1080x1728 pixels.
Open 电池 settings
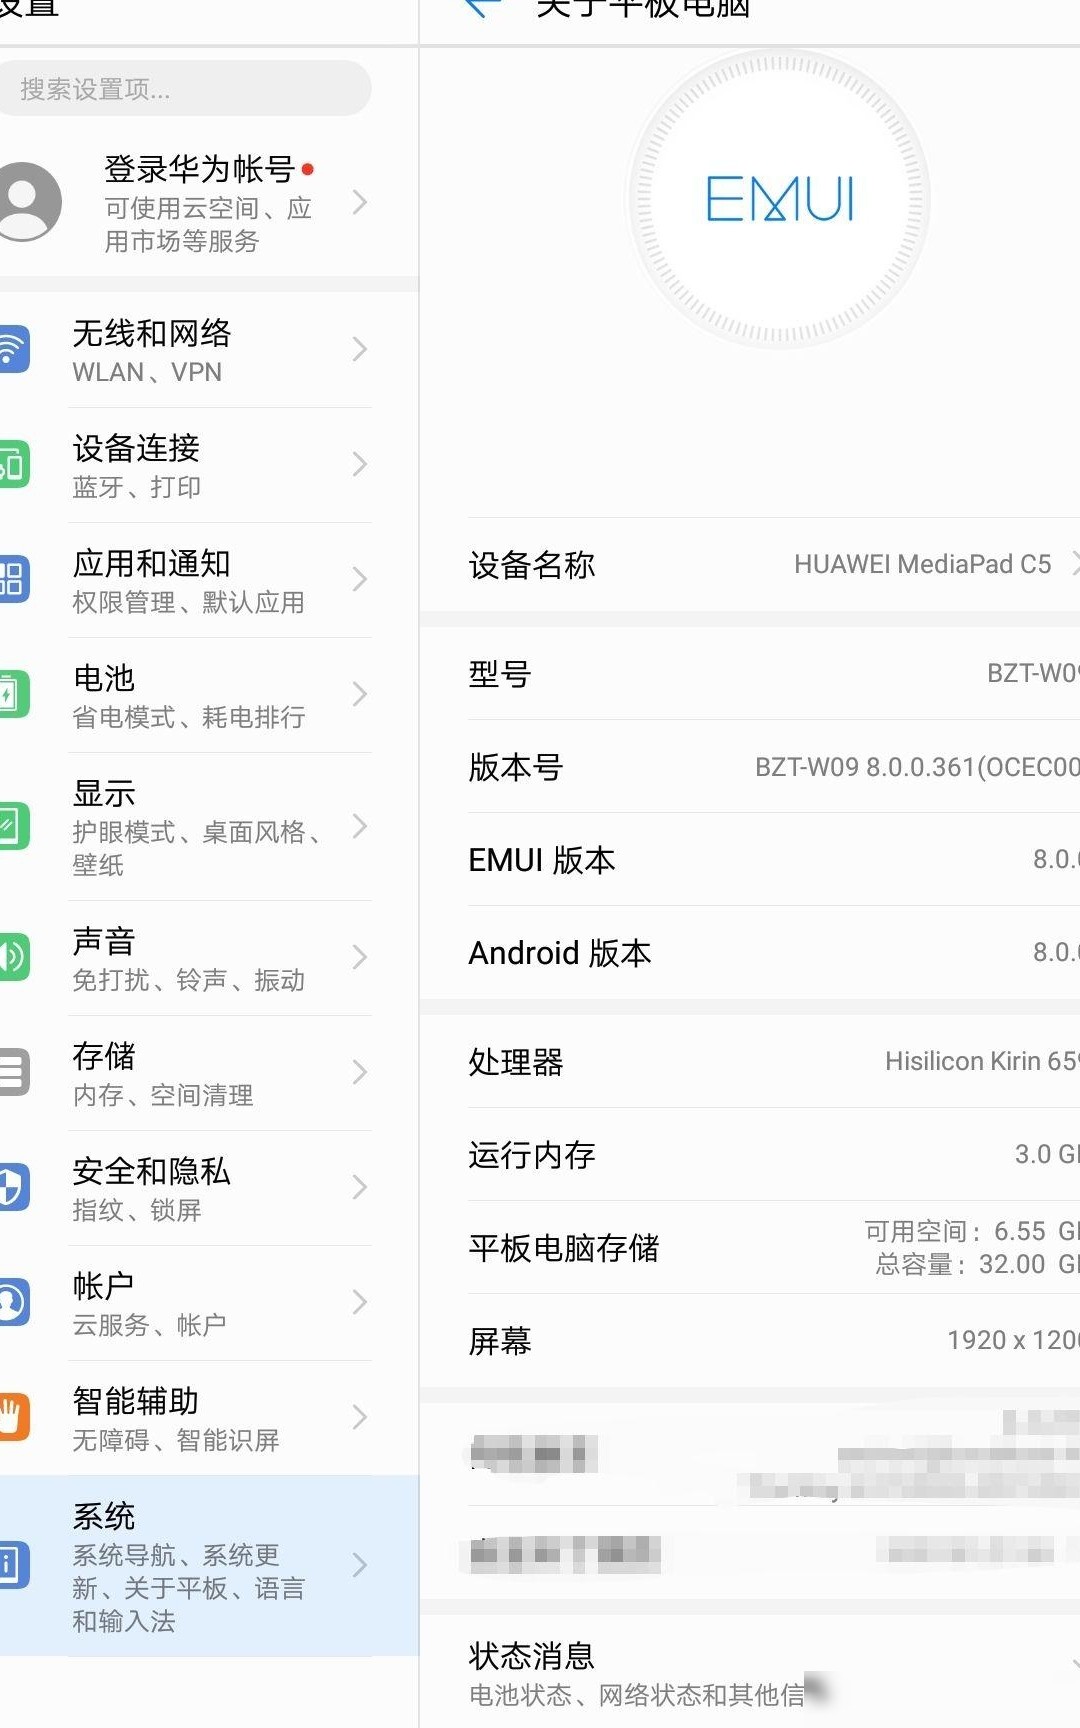[209, 694]
